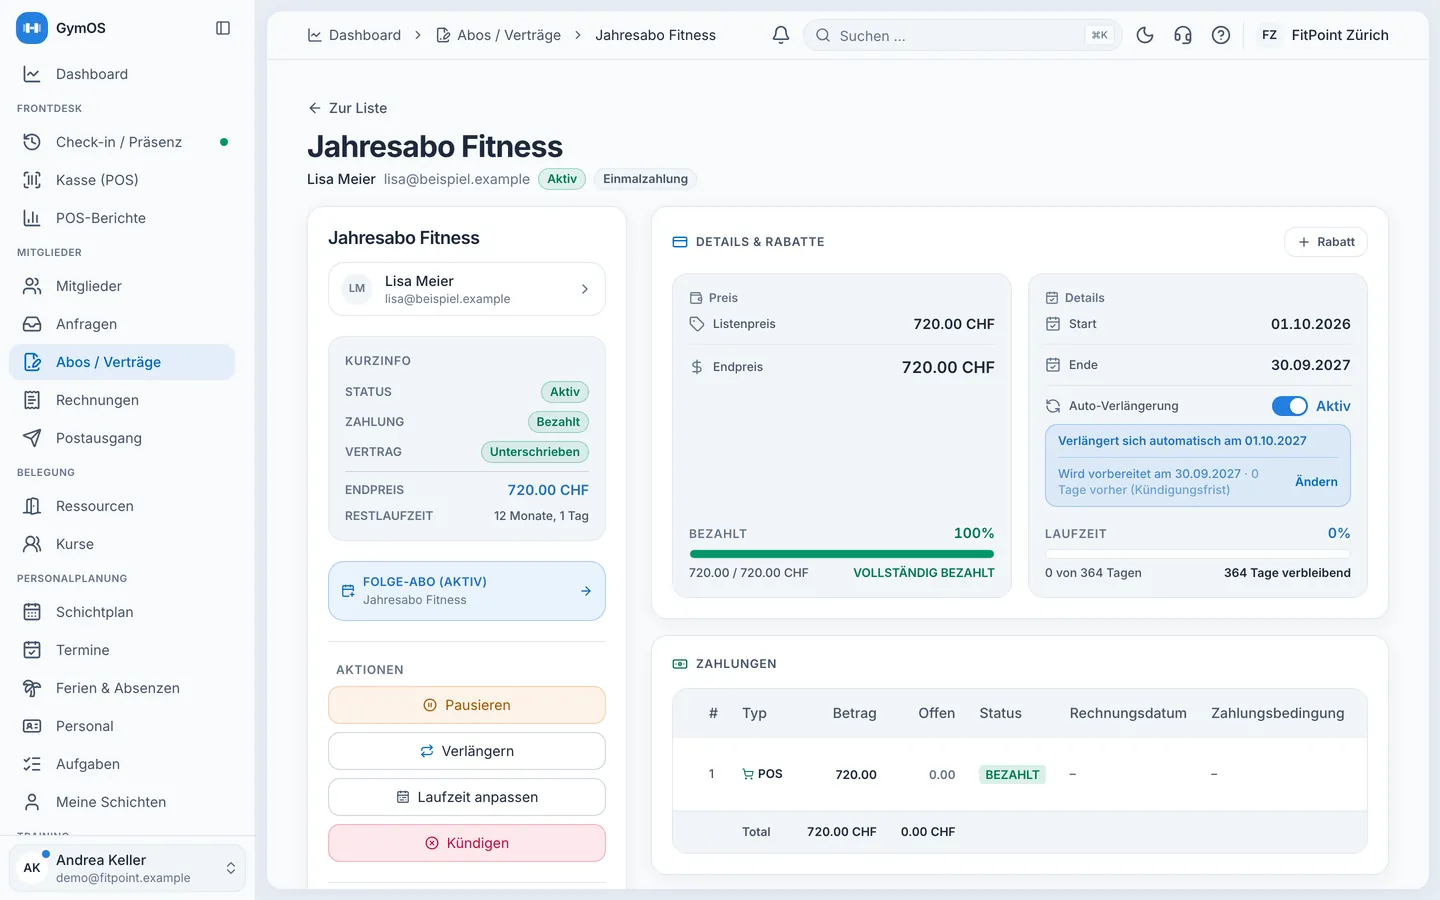Open help question mark icon
Image resolution: width=1440 pixels, height=900 pixels.
point(1221,35)
